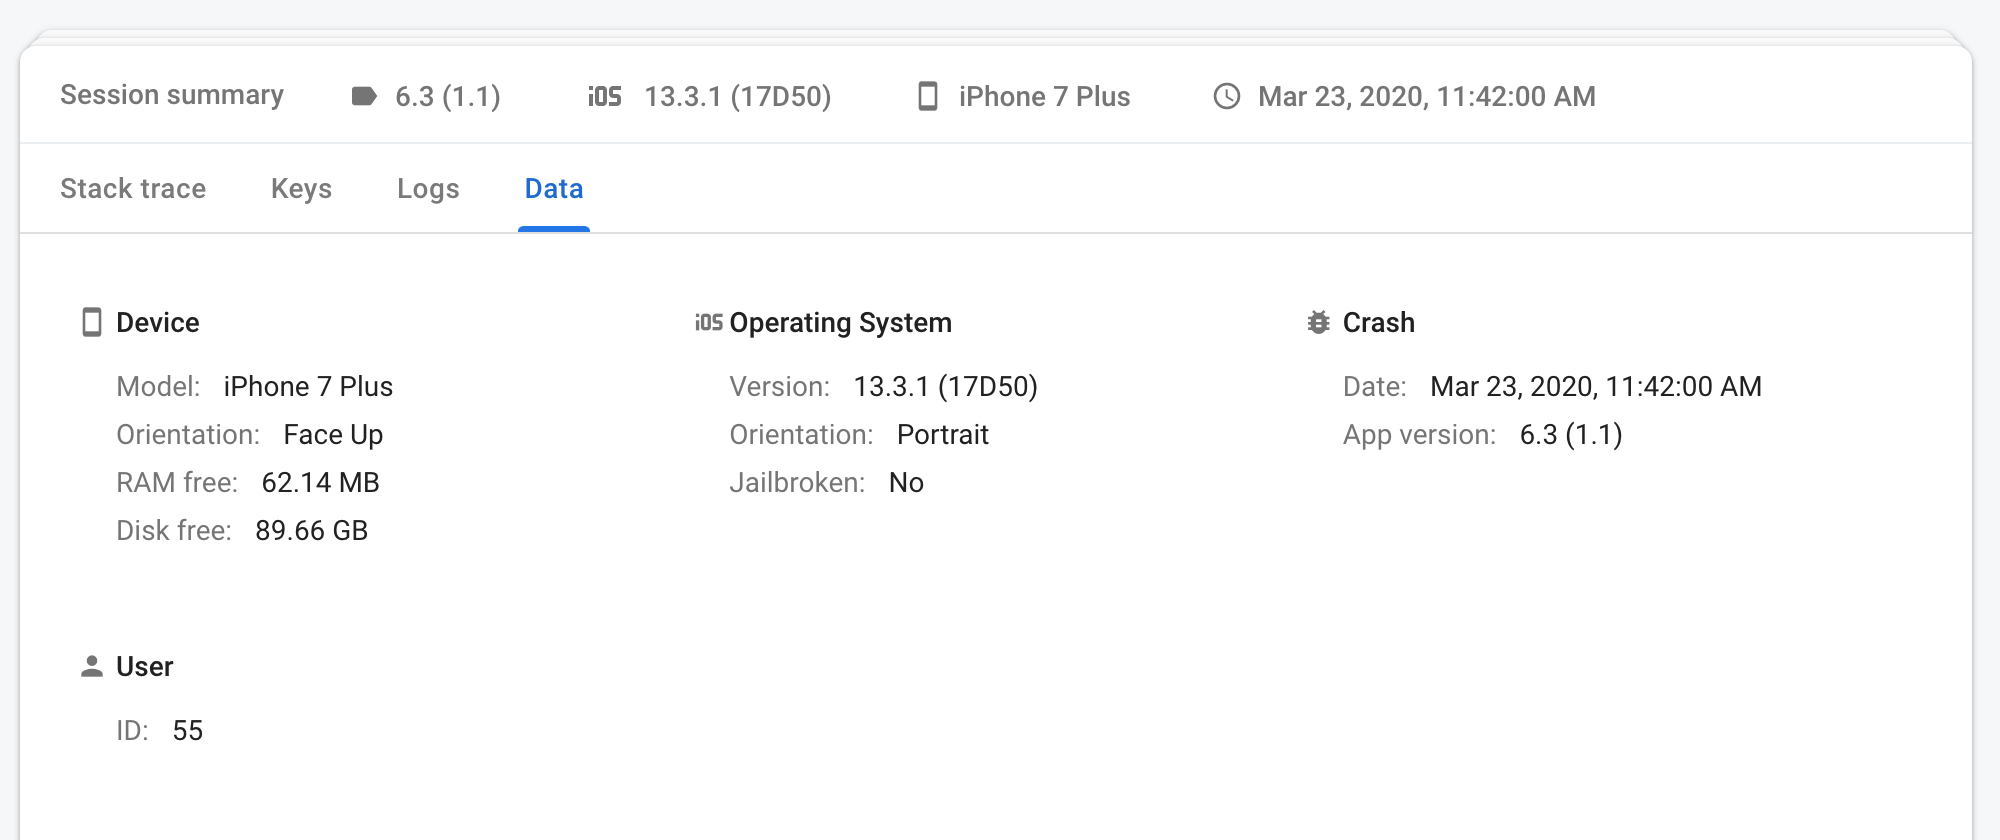Open the Logs tab
This screenshot has width=2000, height=840.
pos(428,188)
